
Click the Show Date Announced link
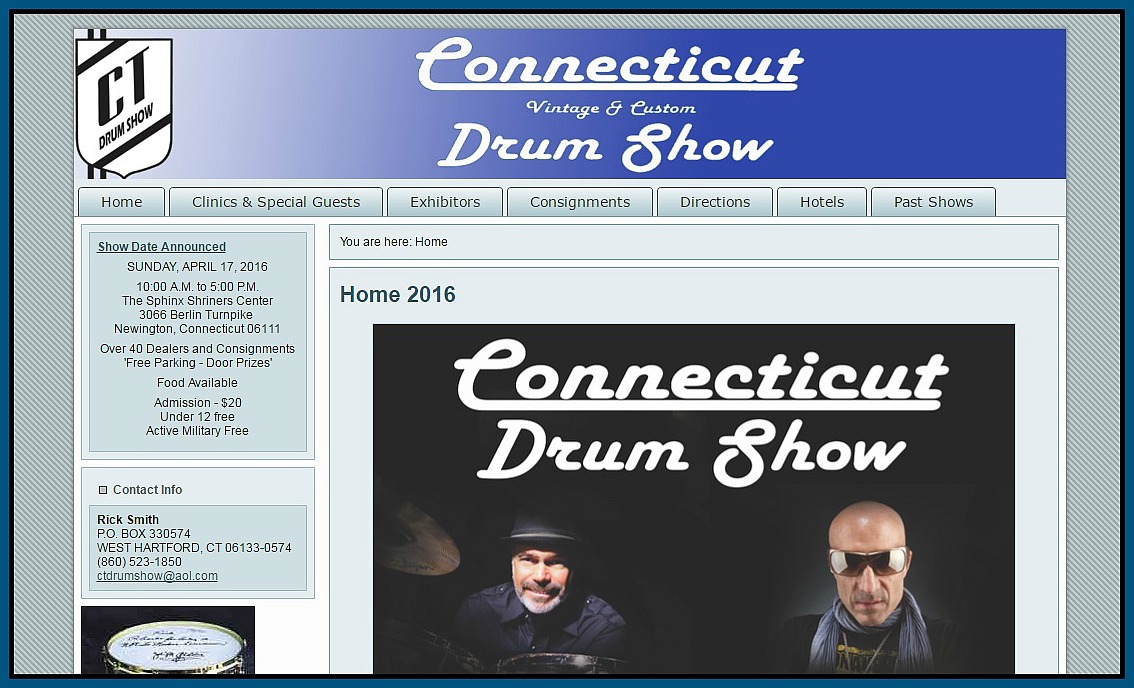coord(161,246)
